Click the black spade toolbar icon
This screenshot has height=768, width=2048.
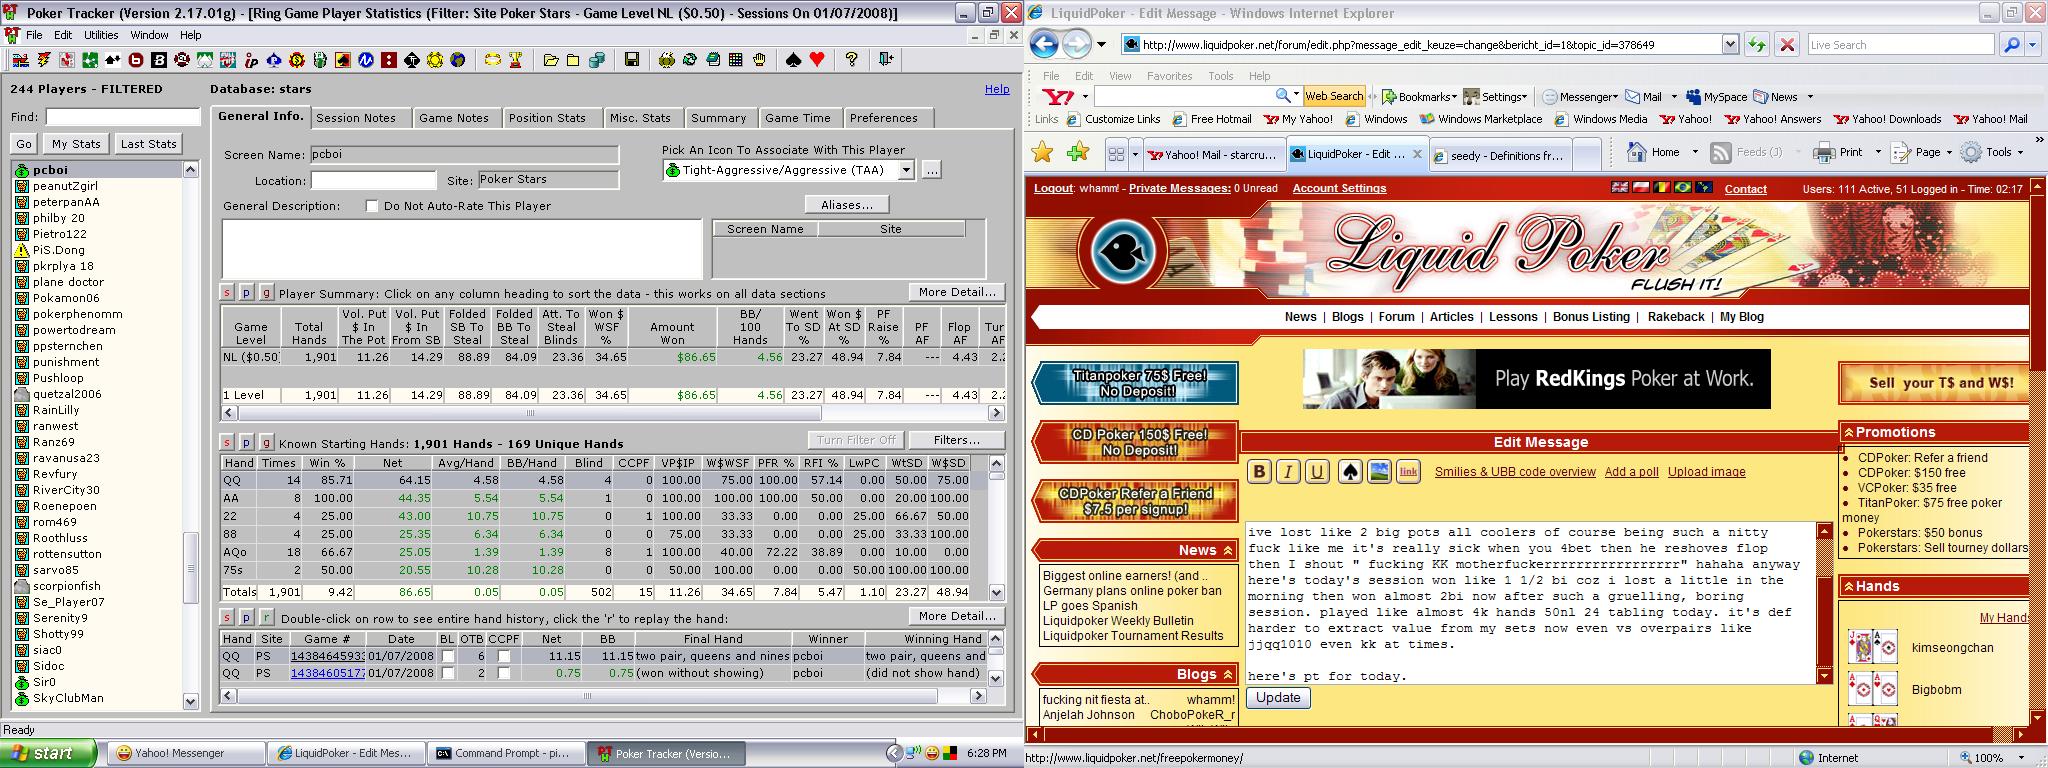[794, 60]
